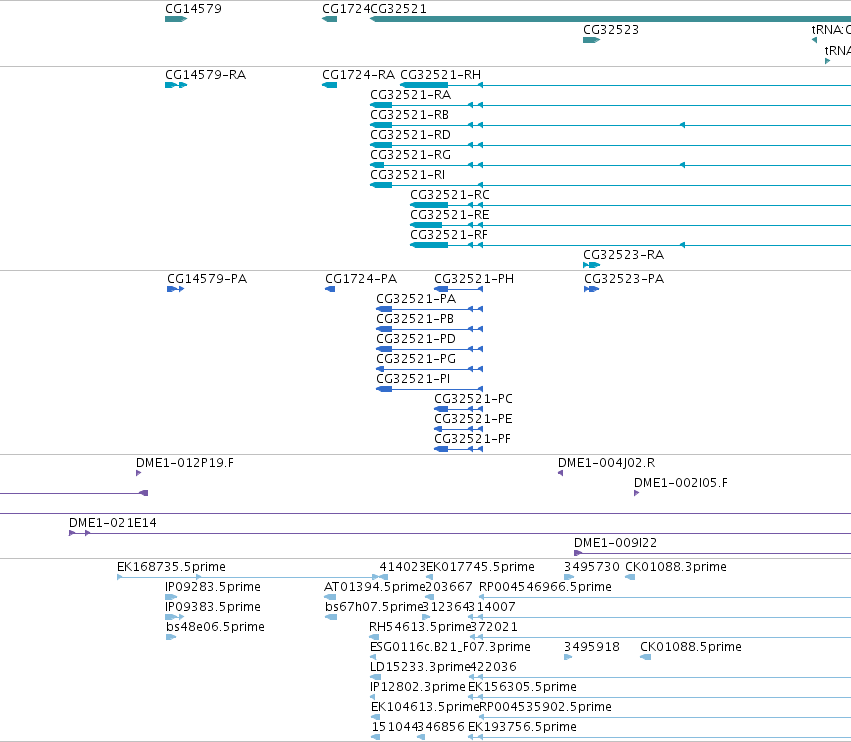Select the 3495730 EST label
Screen dimensions: 851x742
tap(592, 567)
